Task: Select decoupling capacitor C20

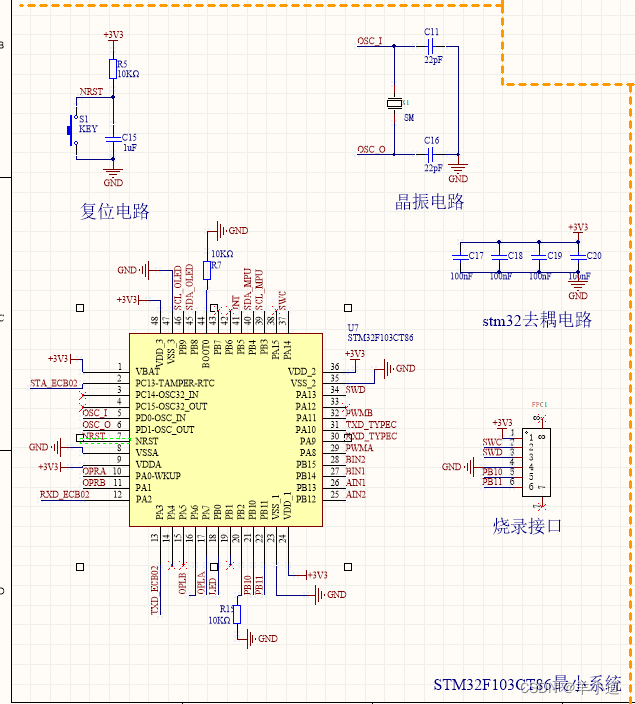Action: [578, 257]
